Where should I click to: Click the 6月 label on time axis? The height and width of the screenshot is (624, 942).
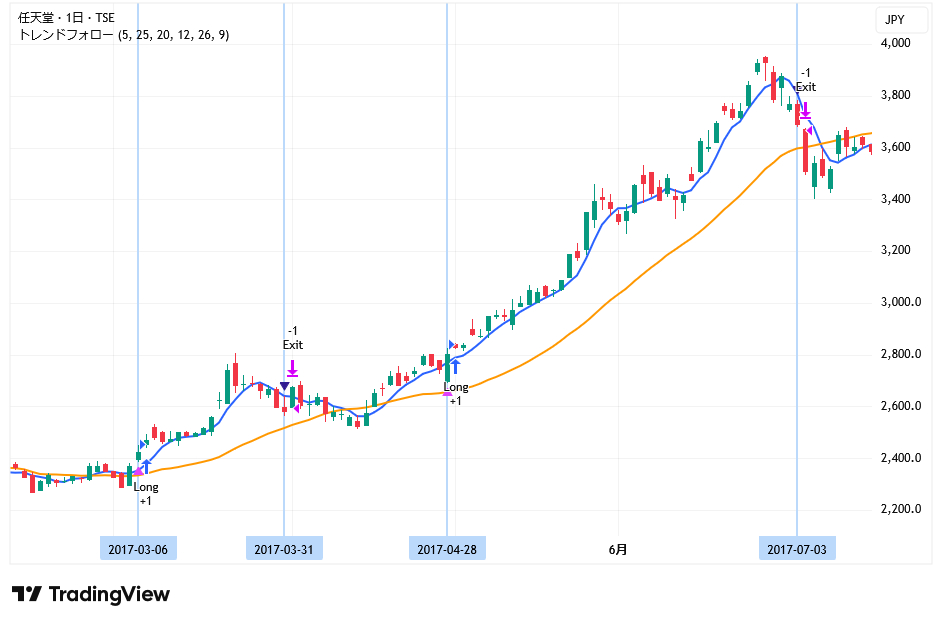coord(619,549)
